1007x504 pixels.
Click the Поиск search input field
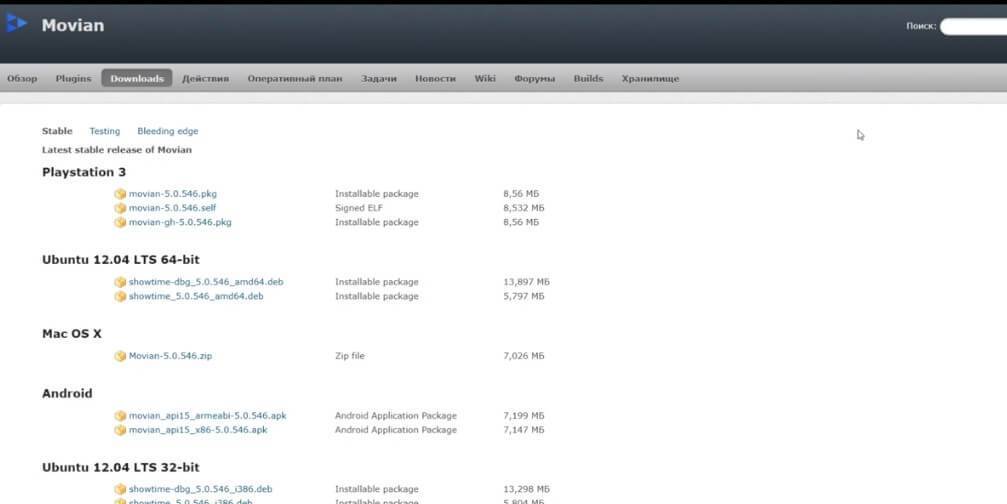[974, 26]
